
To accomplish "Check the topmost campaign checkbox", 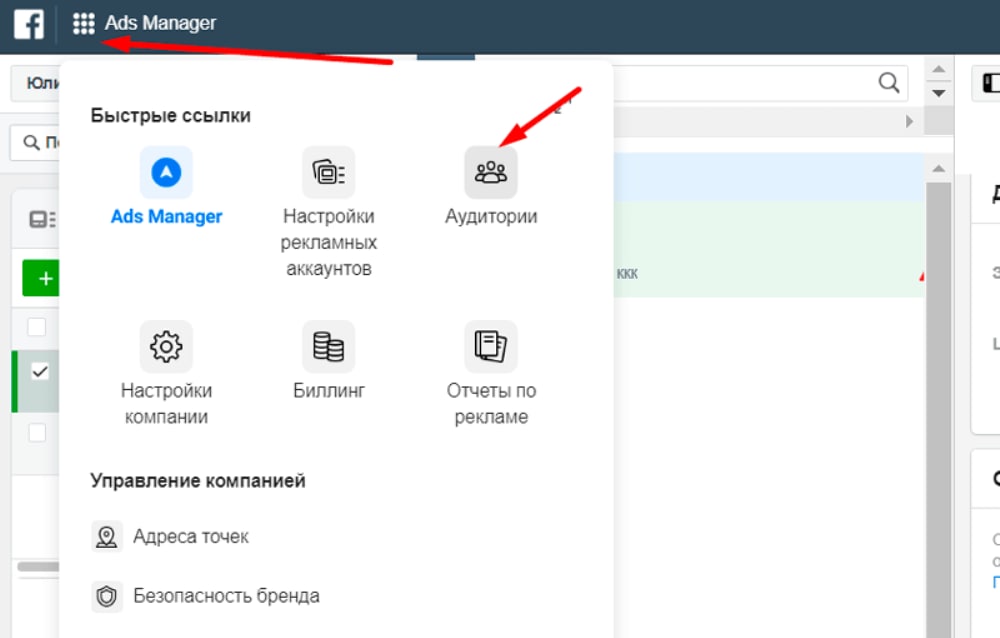I will pos(38,326).
